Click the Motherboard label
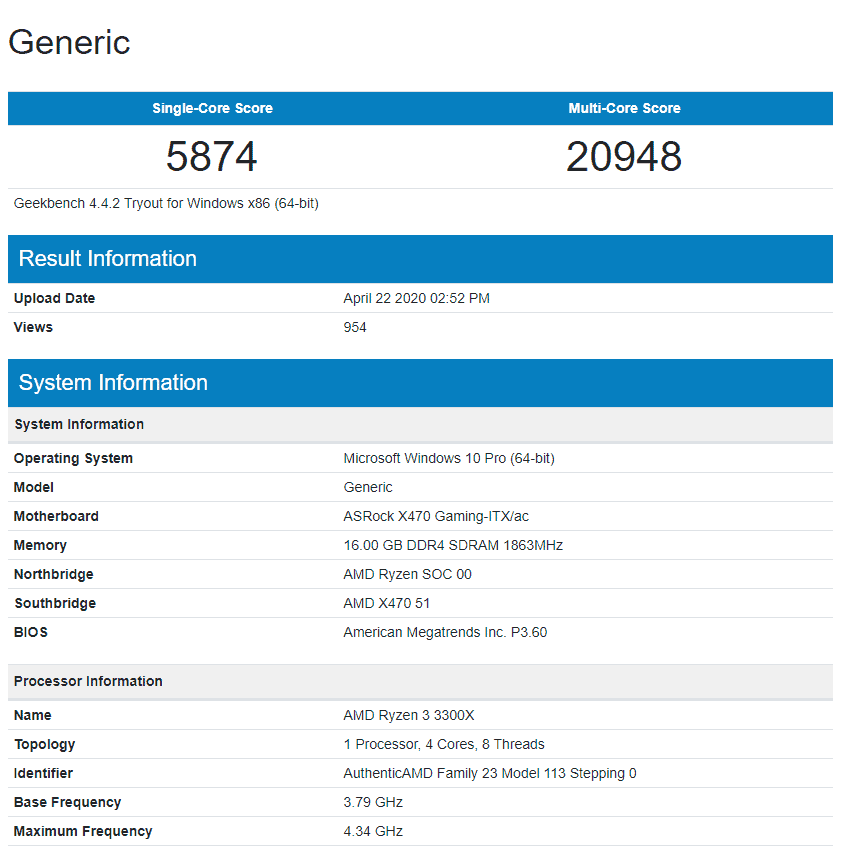This screenshot has height=849, width=852. click(57, 516)
